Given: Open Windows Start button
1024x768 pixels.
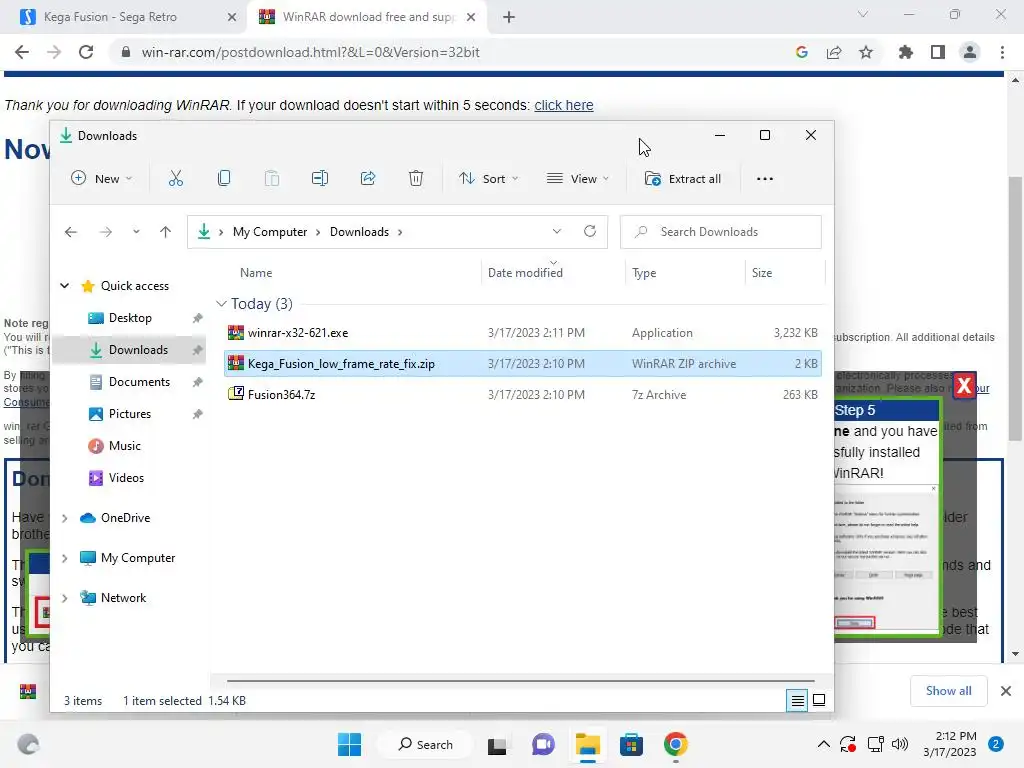Looking at the screenshot, I should coord(349,744).
